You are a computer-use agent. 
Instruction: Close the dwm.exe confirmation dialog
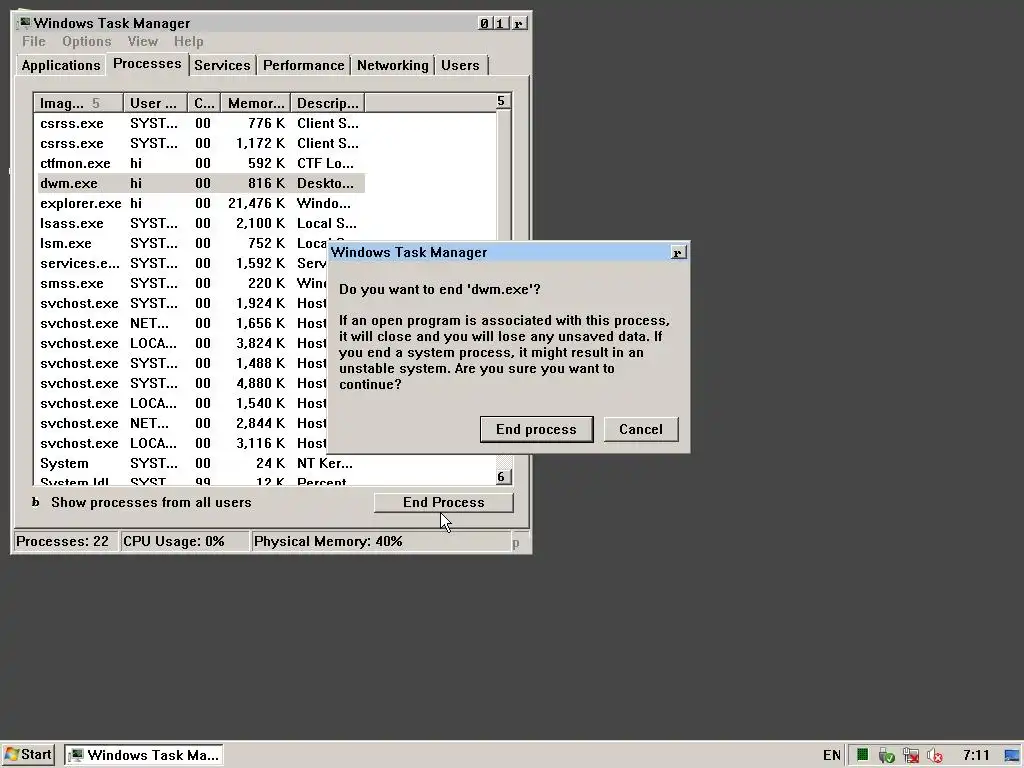click(x=678, y=253)
